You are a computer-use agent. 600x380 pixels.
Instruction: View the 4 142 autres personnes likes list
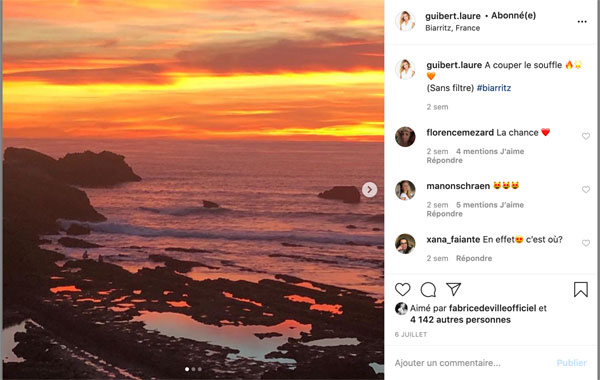tap(460, 320)
